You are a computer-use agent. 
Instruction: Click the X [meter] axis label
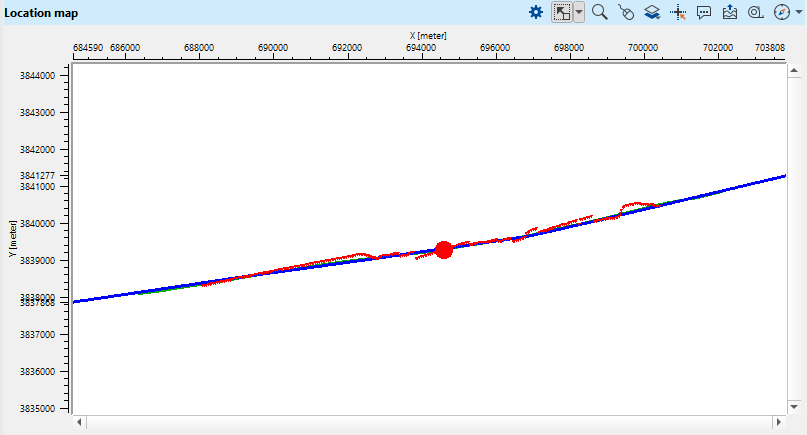(428, 35)
